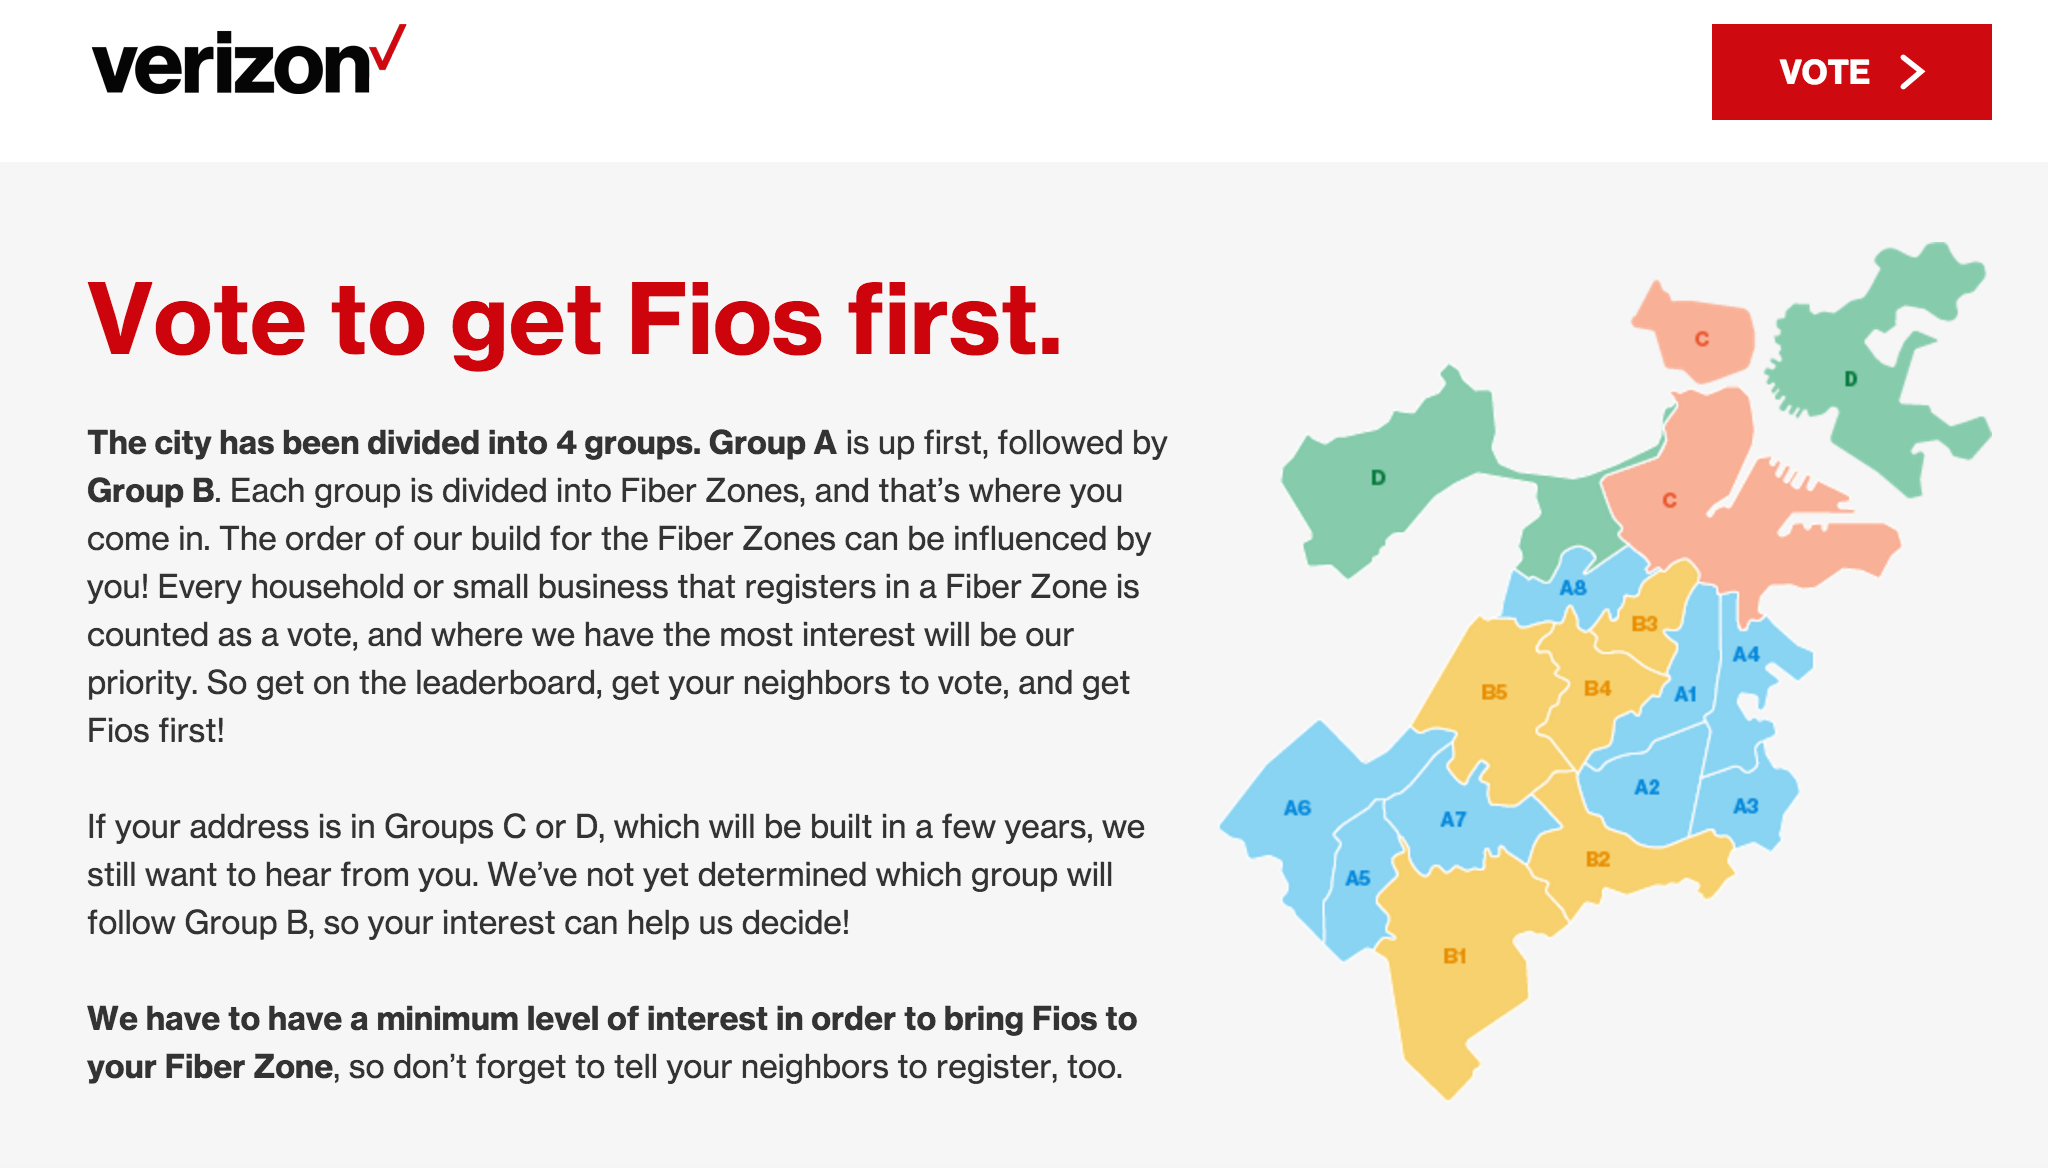Click the small northern salmon C region
The height and width of the screenshot is (1168, 2048).
1701,339
